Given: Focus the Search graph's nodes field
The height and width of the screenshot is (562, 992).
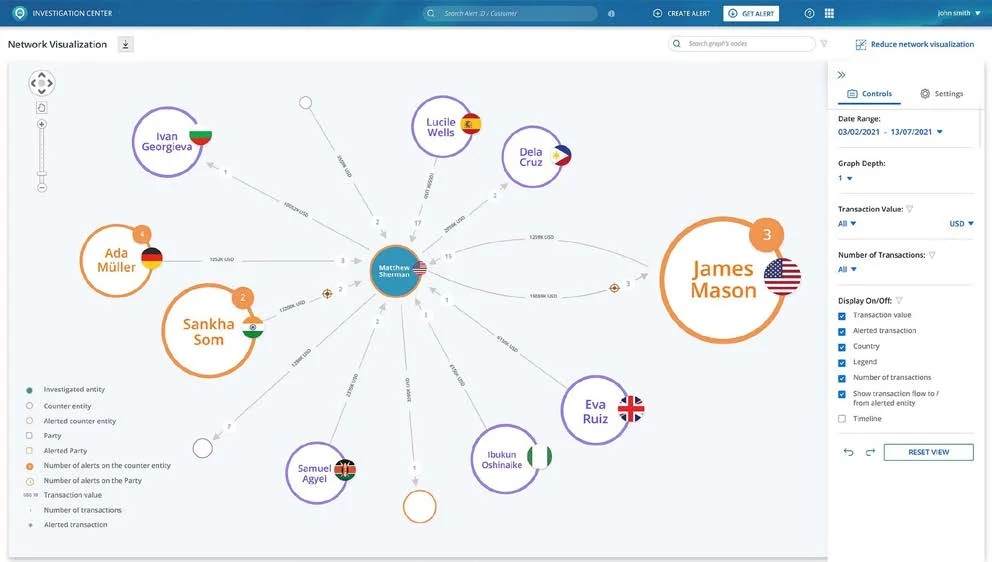Looking at the screenshot, I should coord(741,44).
